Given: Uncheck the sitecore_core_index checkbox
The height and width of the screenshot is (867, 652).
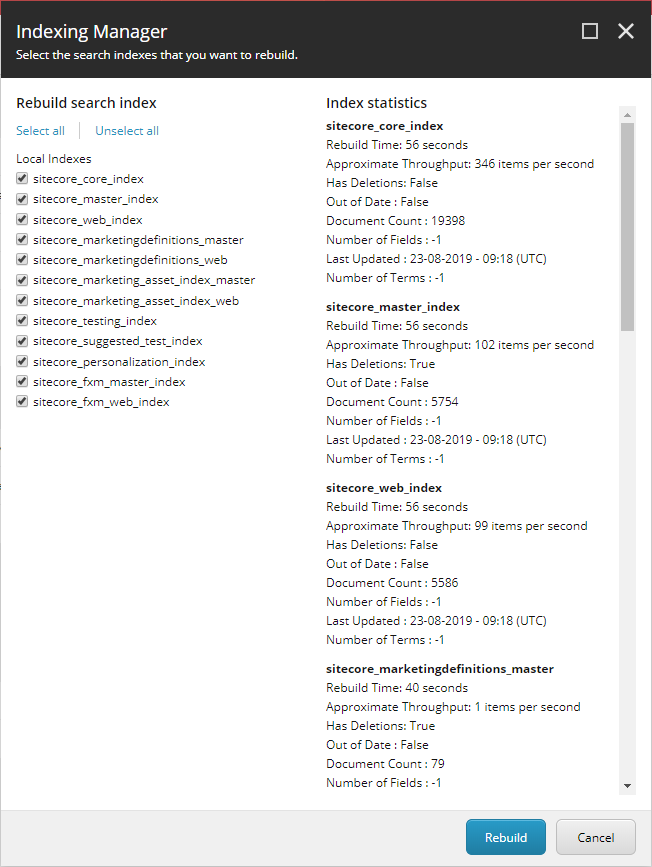Looking at the screenshot, I should 22,179.
